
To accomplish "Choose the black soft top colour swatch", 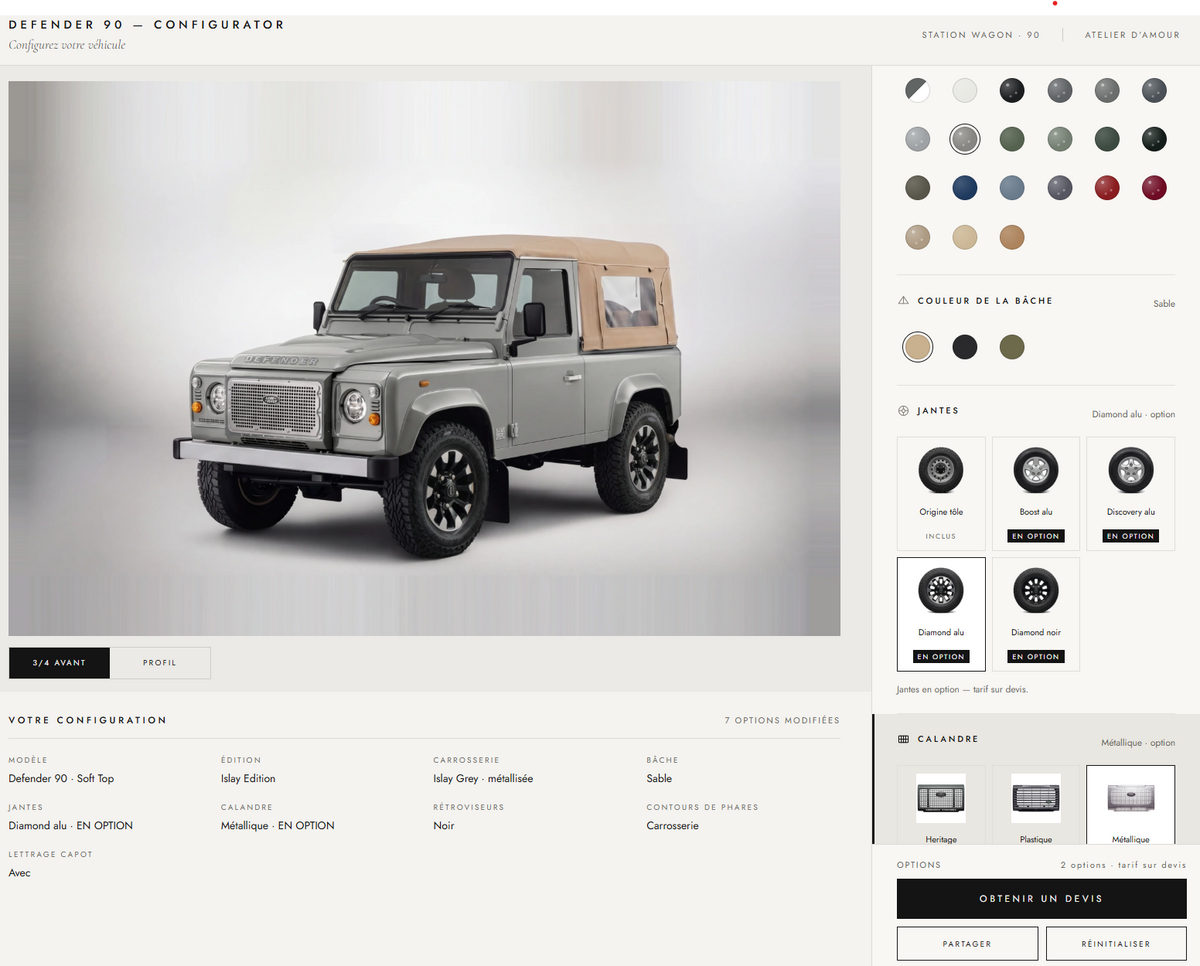I will (x=964, y=347).
